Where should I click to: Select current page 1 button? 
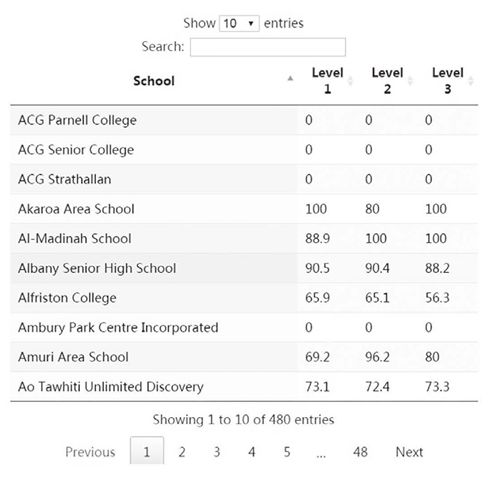tap(147, 450)
